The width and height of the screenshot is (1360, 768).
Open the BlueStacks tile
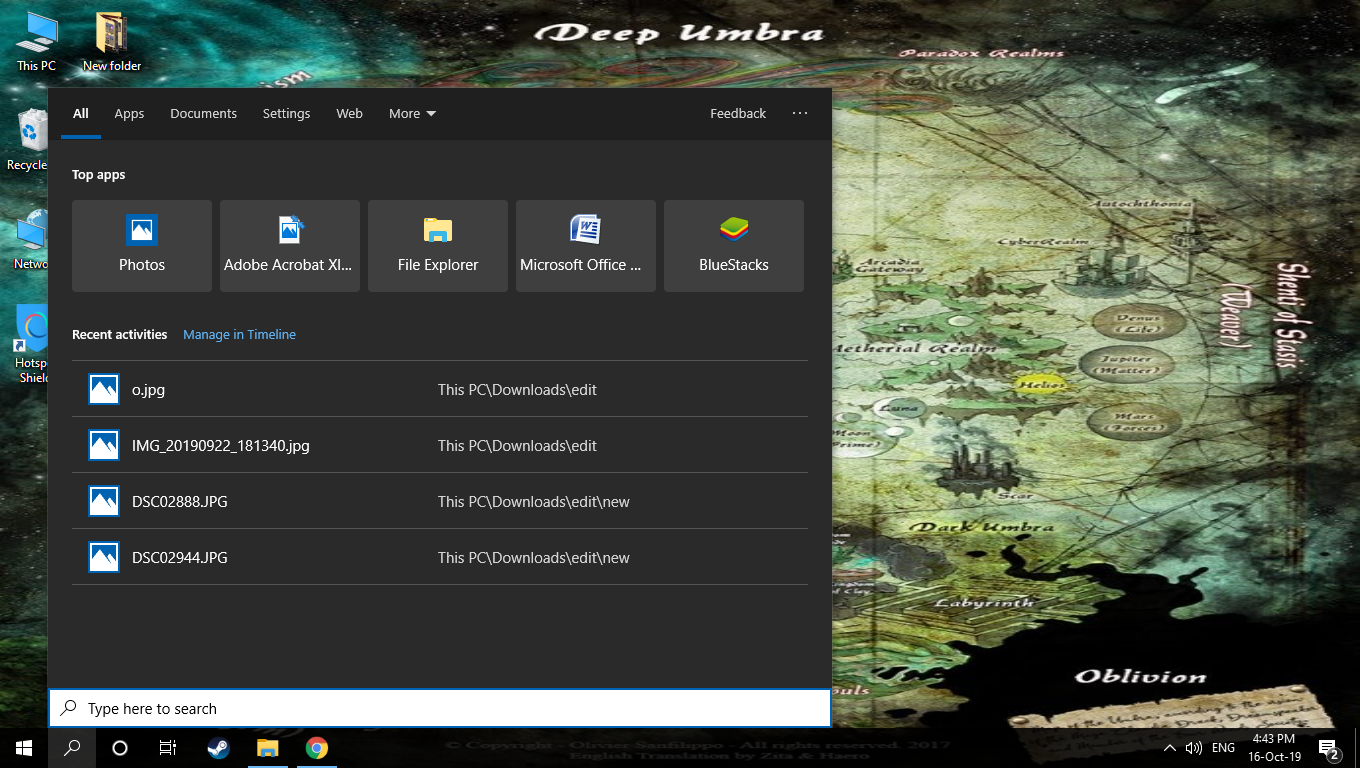[x=734, y=246]
